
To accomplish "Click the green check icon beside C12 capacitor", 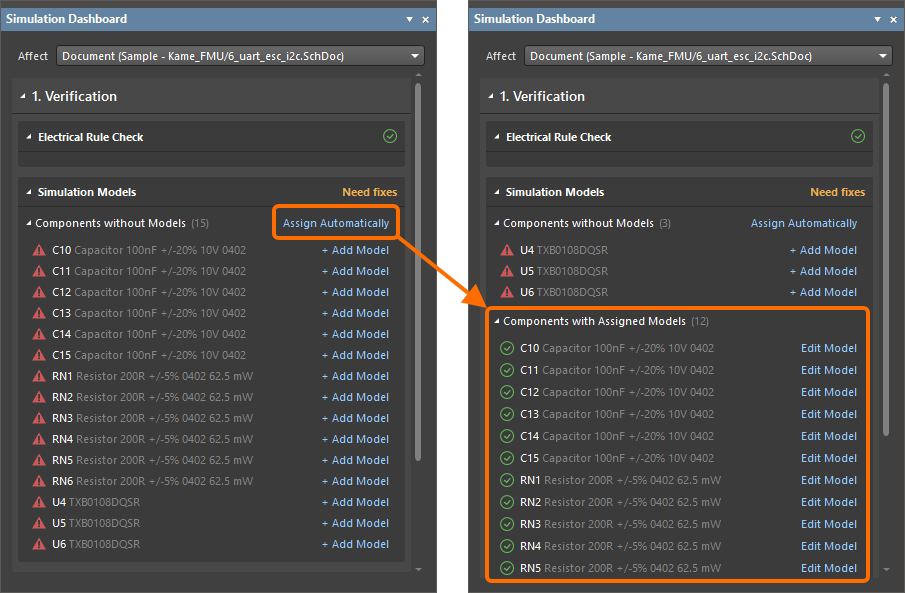I will point(507,392).
